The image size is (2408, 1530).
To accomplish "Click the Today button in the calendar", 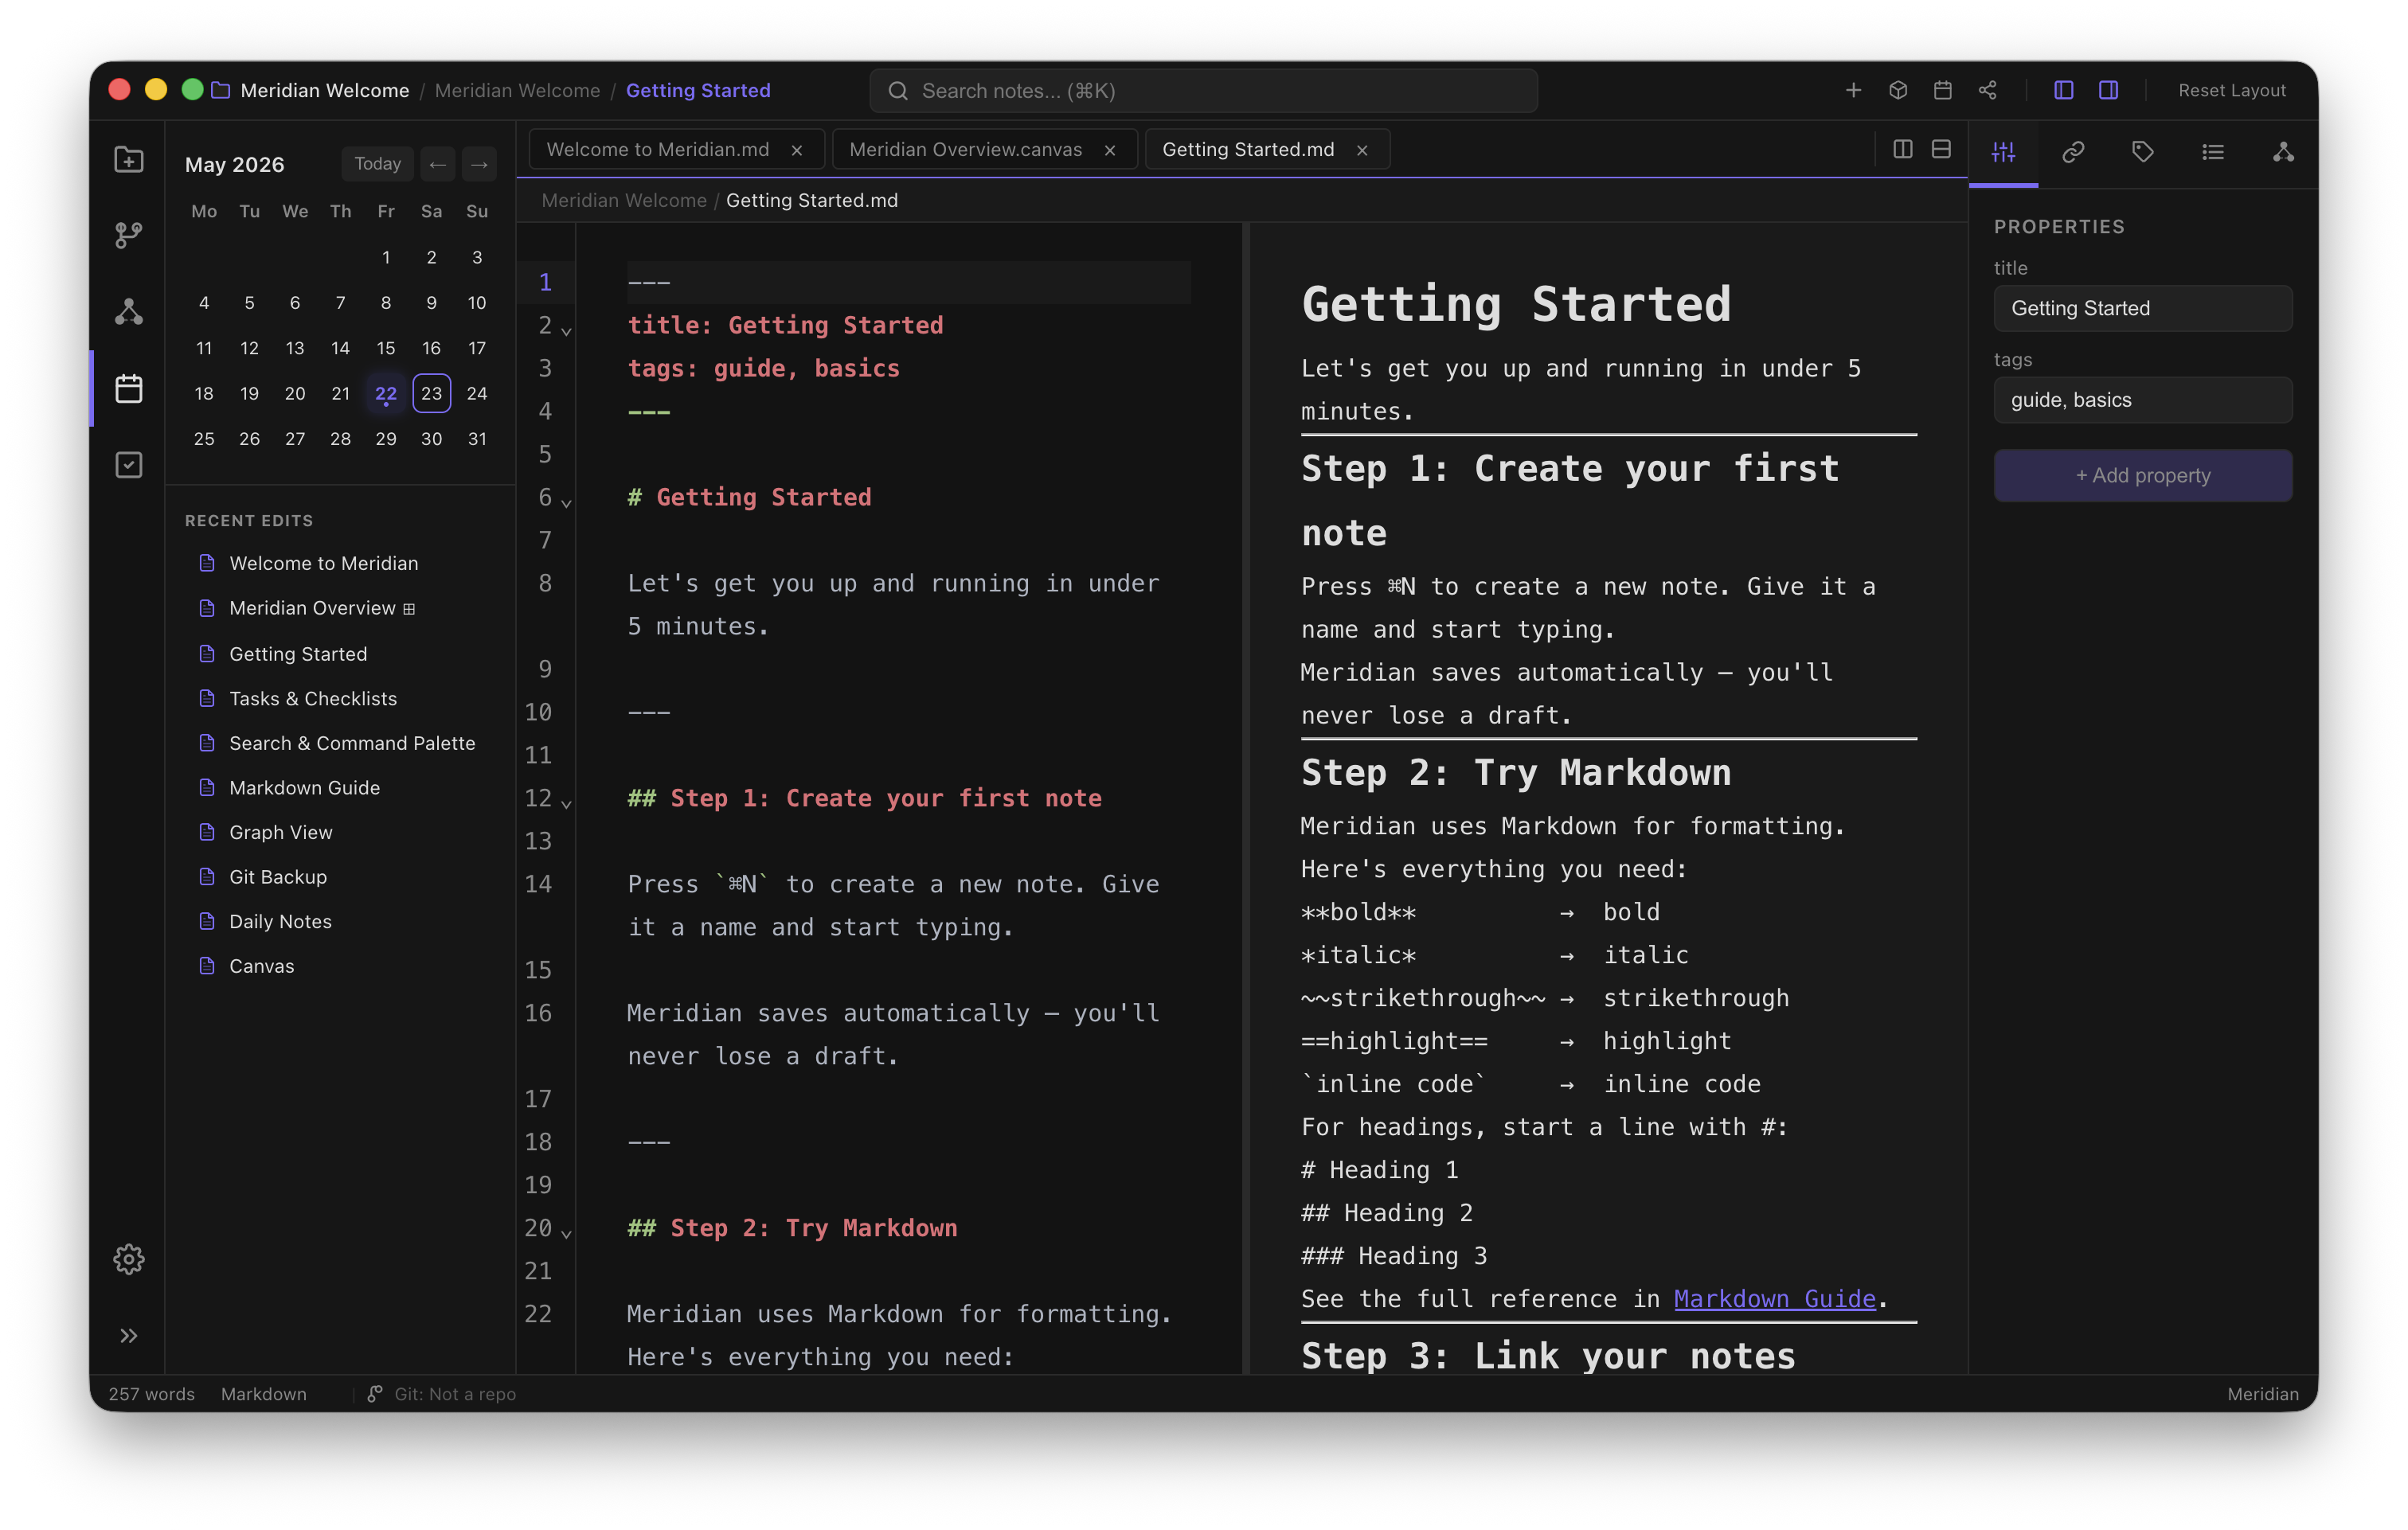I will [x=377, y=164].
